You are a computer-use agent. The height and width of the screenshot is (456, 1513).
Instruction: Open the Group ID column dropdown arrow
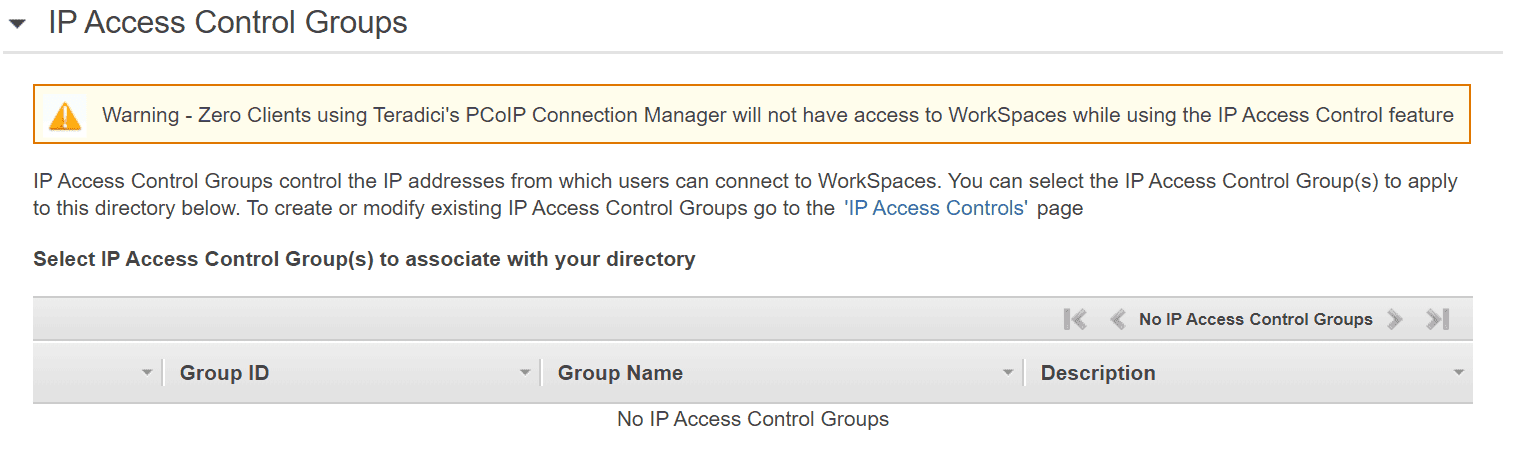coord(525,373)
